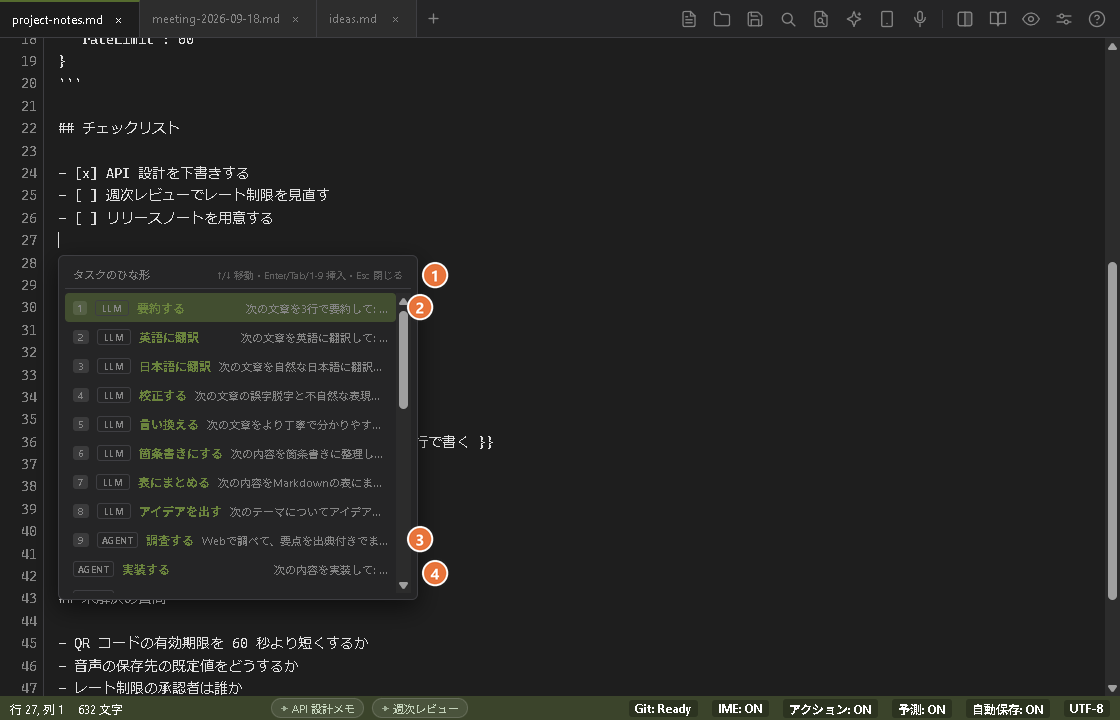Click the QR コードの有効期限 question line
Image resolution: width=1120 pixels, height=720 pixels.
pos(214,643)
